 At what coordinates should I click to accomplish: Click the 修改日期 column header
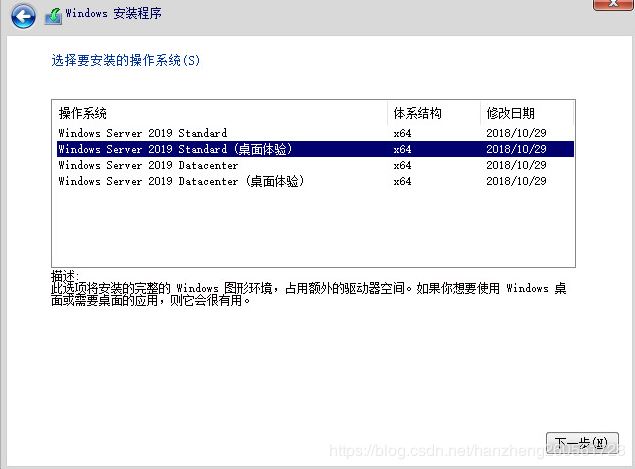(510, 113)
